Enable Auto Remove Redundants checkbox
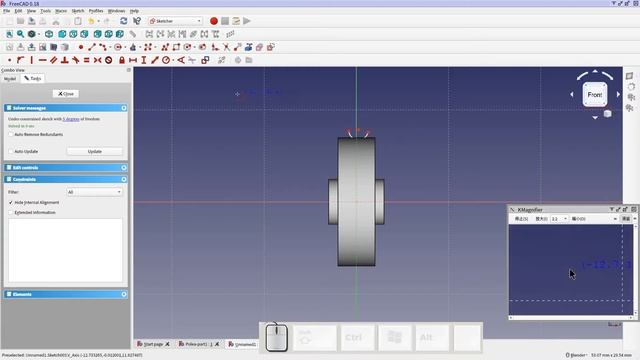Screen dimensions: 640x360 (x=11, y=134)
